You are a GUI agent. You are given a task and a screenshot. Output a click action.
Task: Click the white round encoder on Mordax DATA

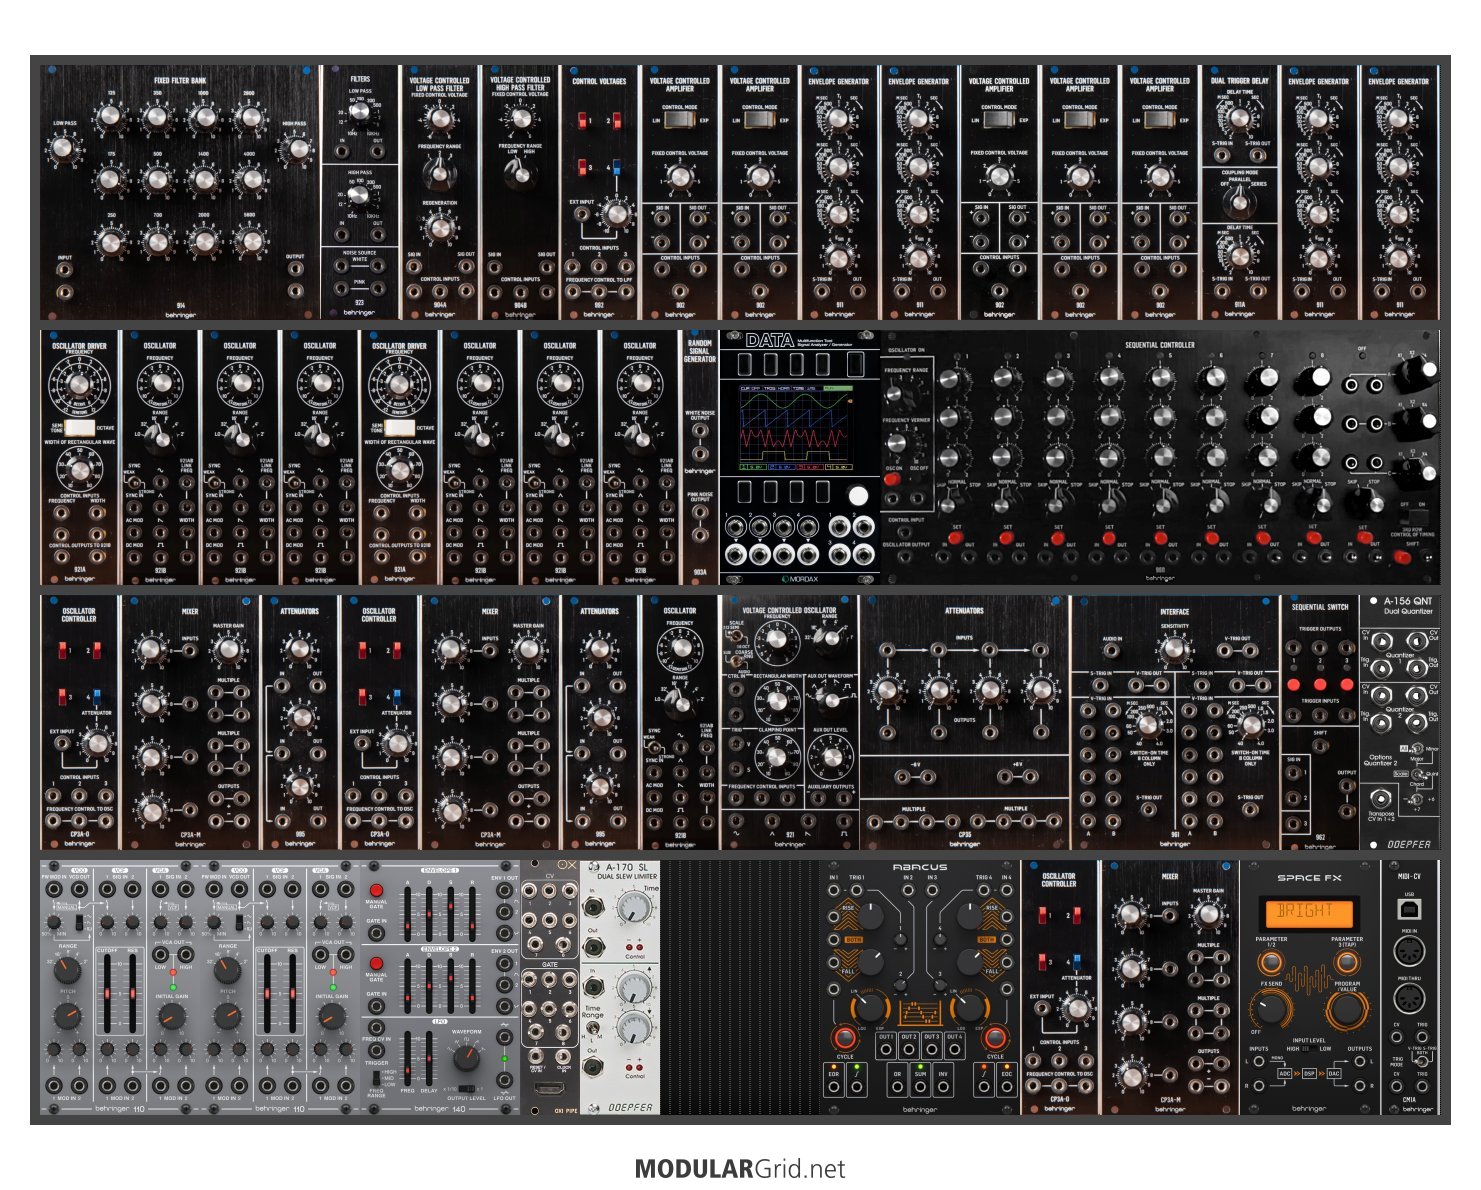tap(858, 496)
